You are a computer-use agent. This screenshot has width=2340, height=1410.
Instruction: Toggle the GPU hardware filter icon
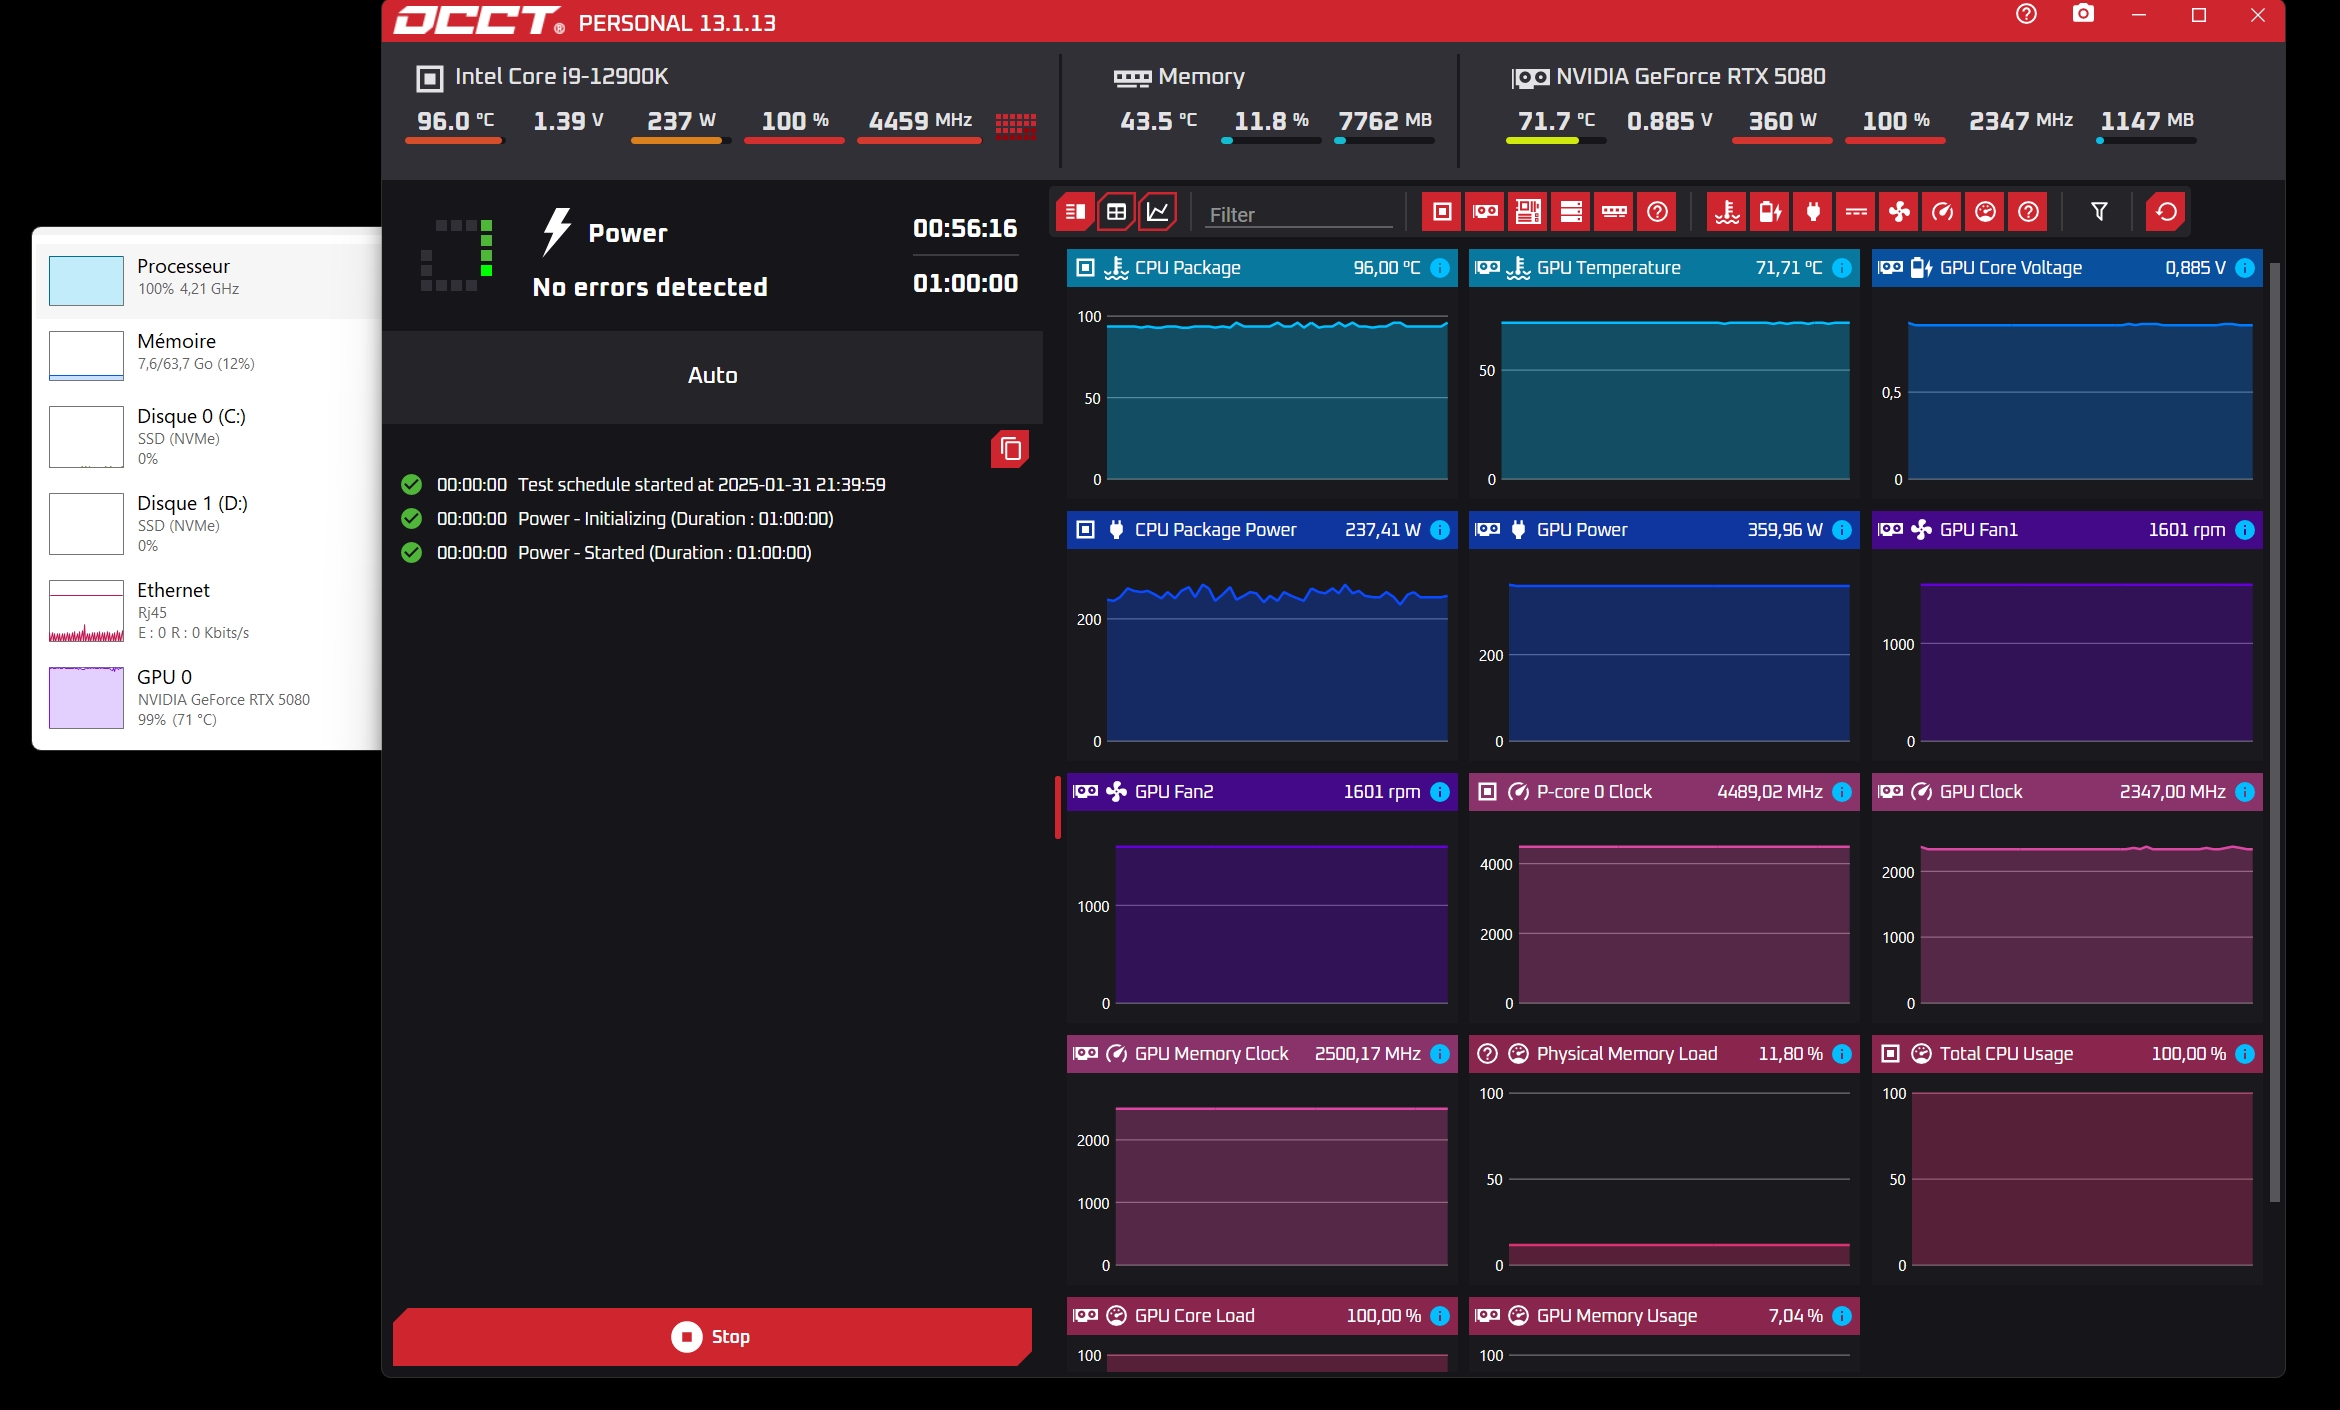(1485, 212)
